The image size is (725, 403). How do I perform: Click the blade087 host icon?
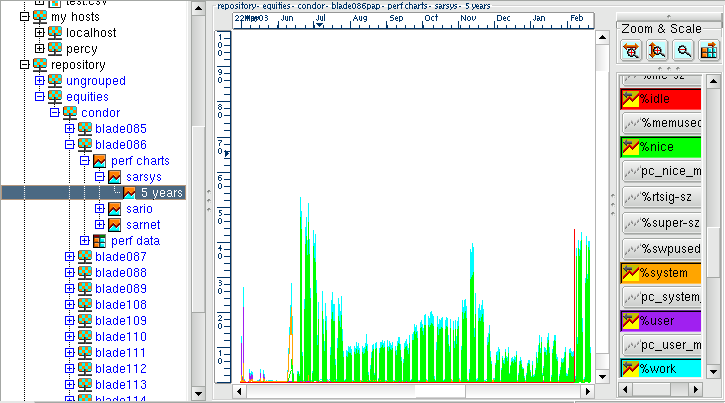[x=85, y=257]
